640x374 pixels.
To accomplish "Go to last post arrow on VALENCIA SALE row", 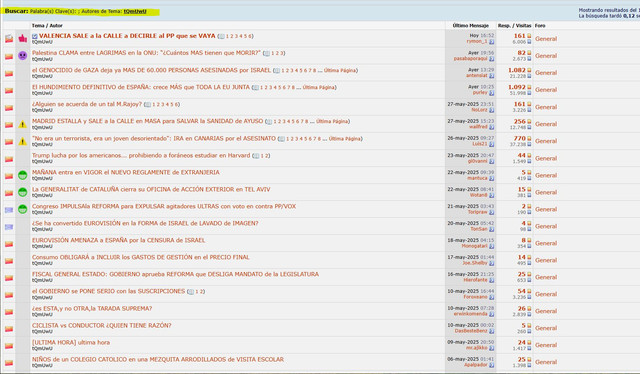I will [x=491, y=42].
